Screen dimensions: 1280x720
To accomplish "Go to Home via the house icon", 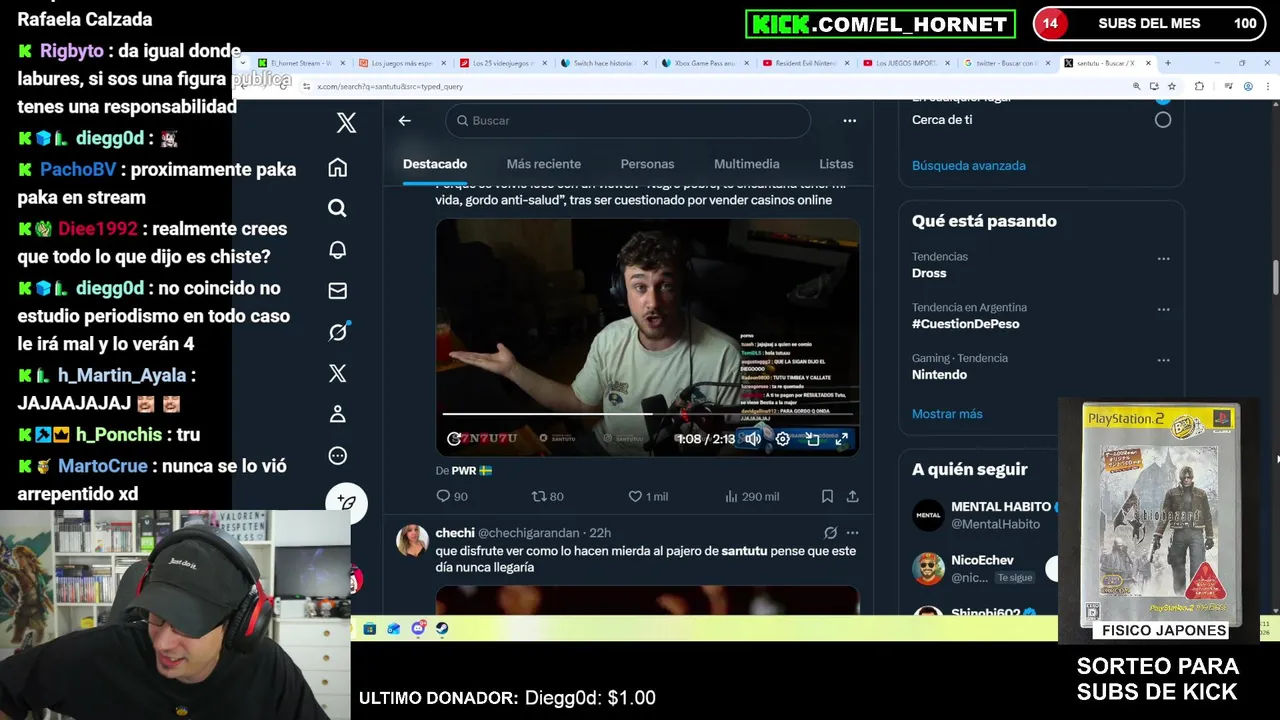I will tap(338, 167).
